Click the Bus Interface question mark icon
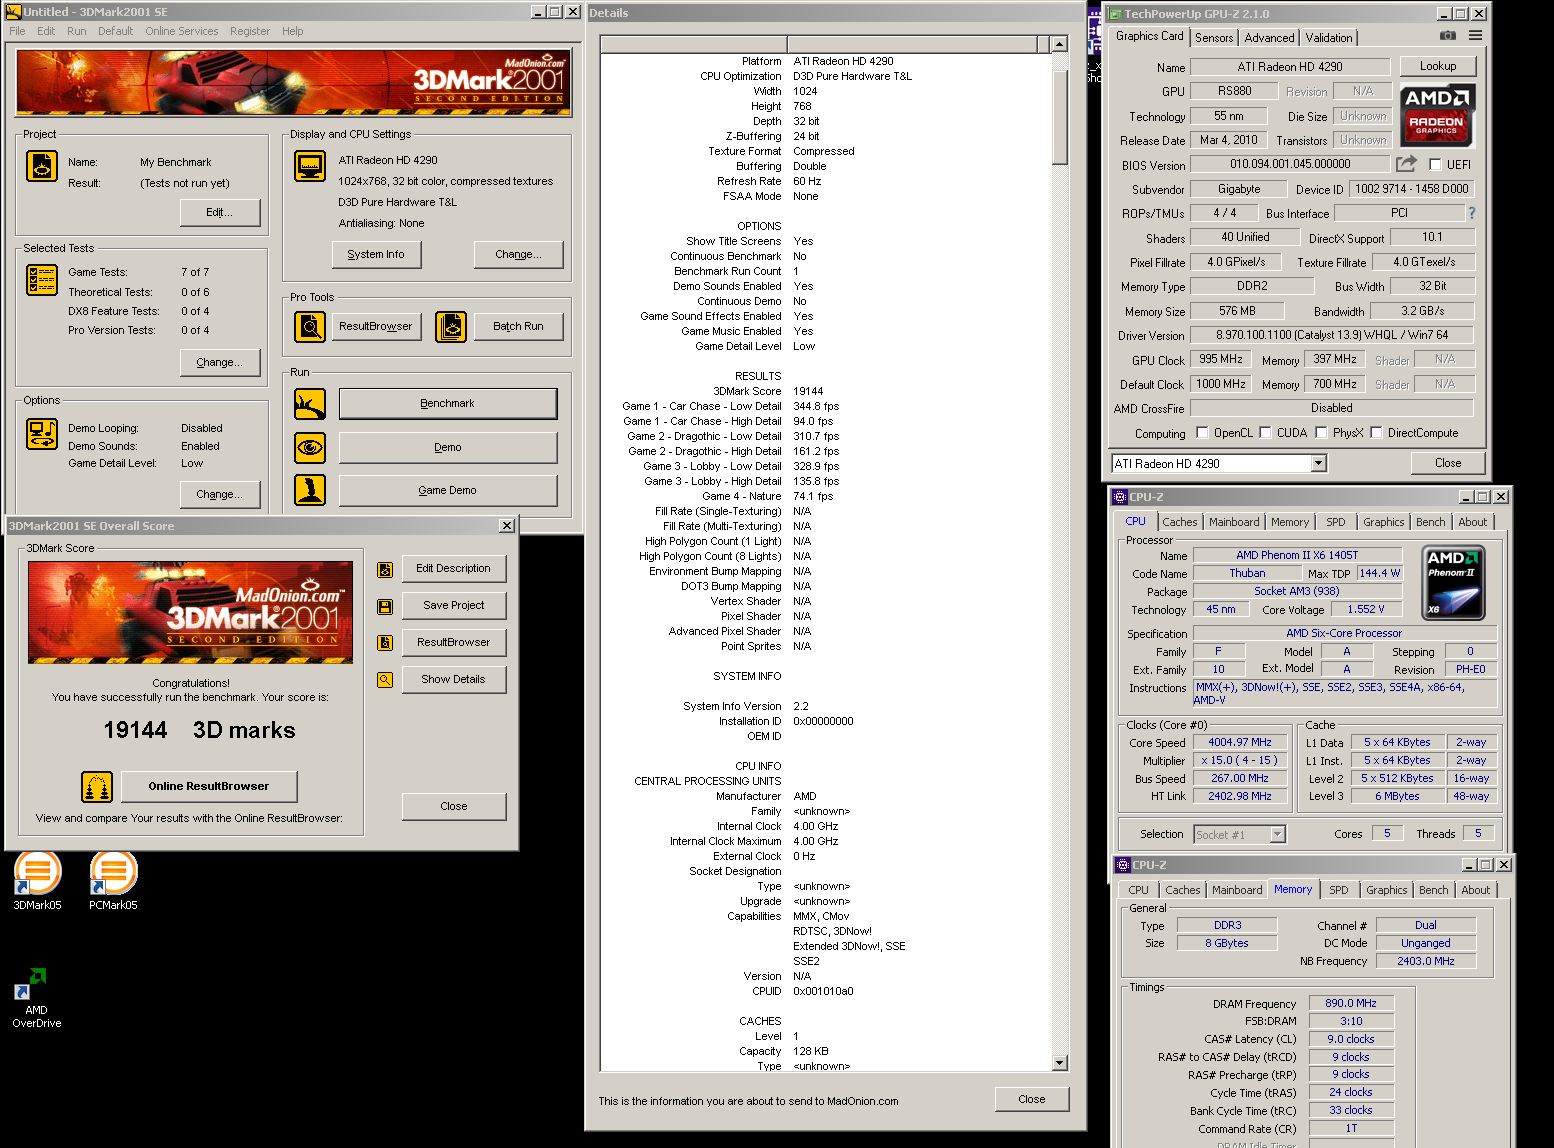Screen dimensions: 1554x1148 tap(1471, 213)
